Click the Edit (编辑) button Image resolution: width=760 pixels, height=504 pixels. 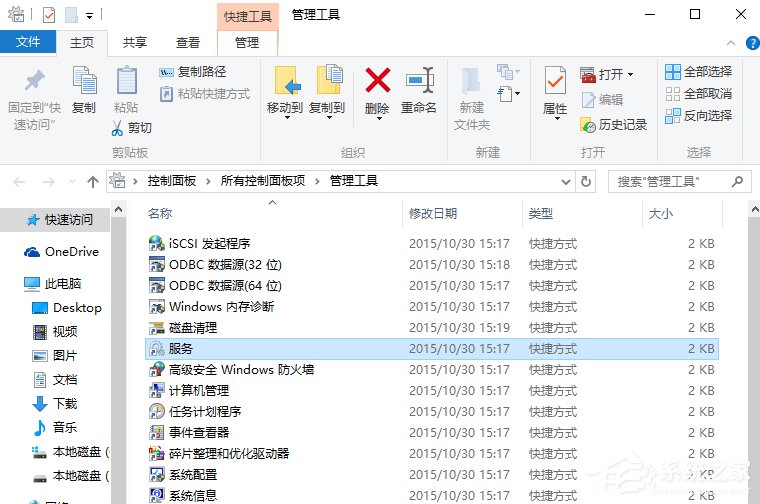602,99
